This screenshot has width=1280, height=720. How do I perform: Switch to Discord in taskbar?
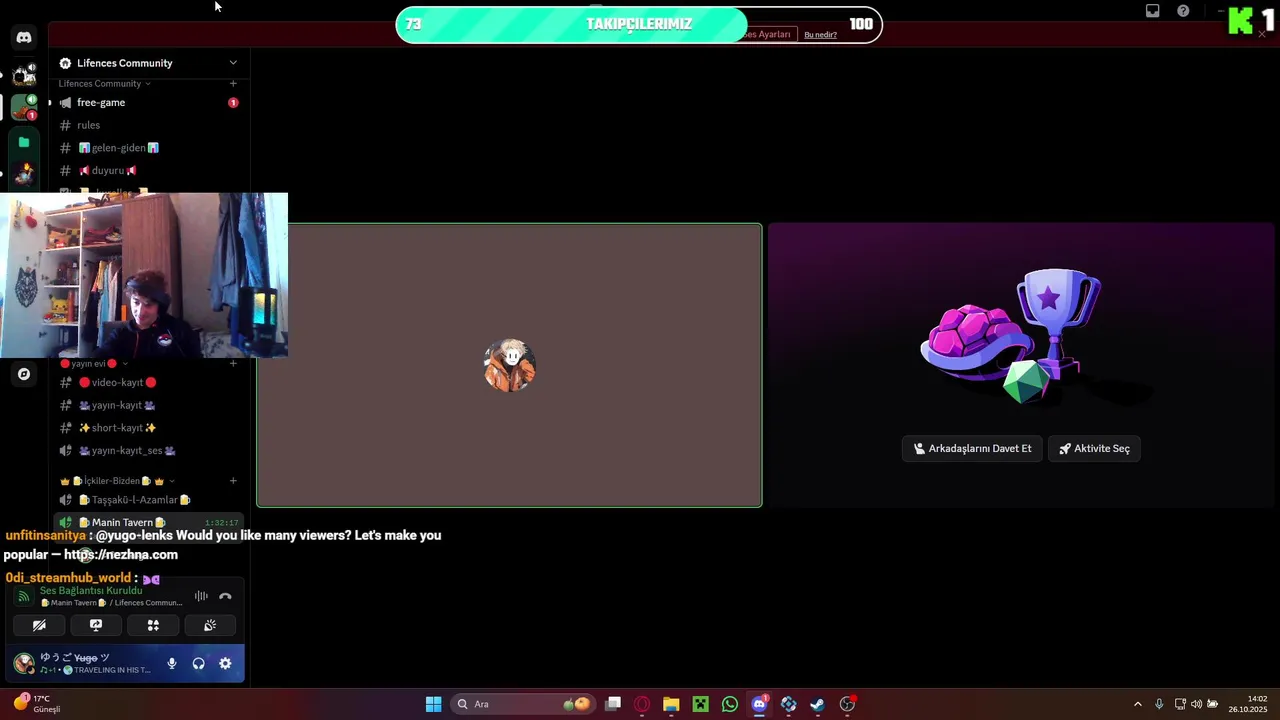759,704
